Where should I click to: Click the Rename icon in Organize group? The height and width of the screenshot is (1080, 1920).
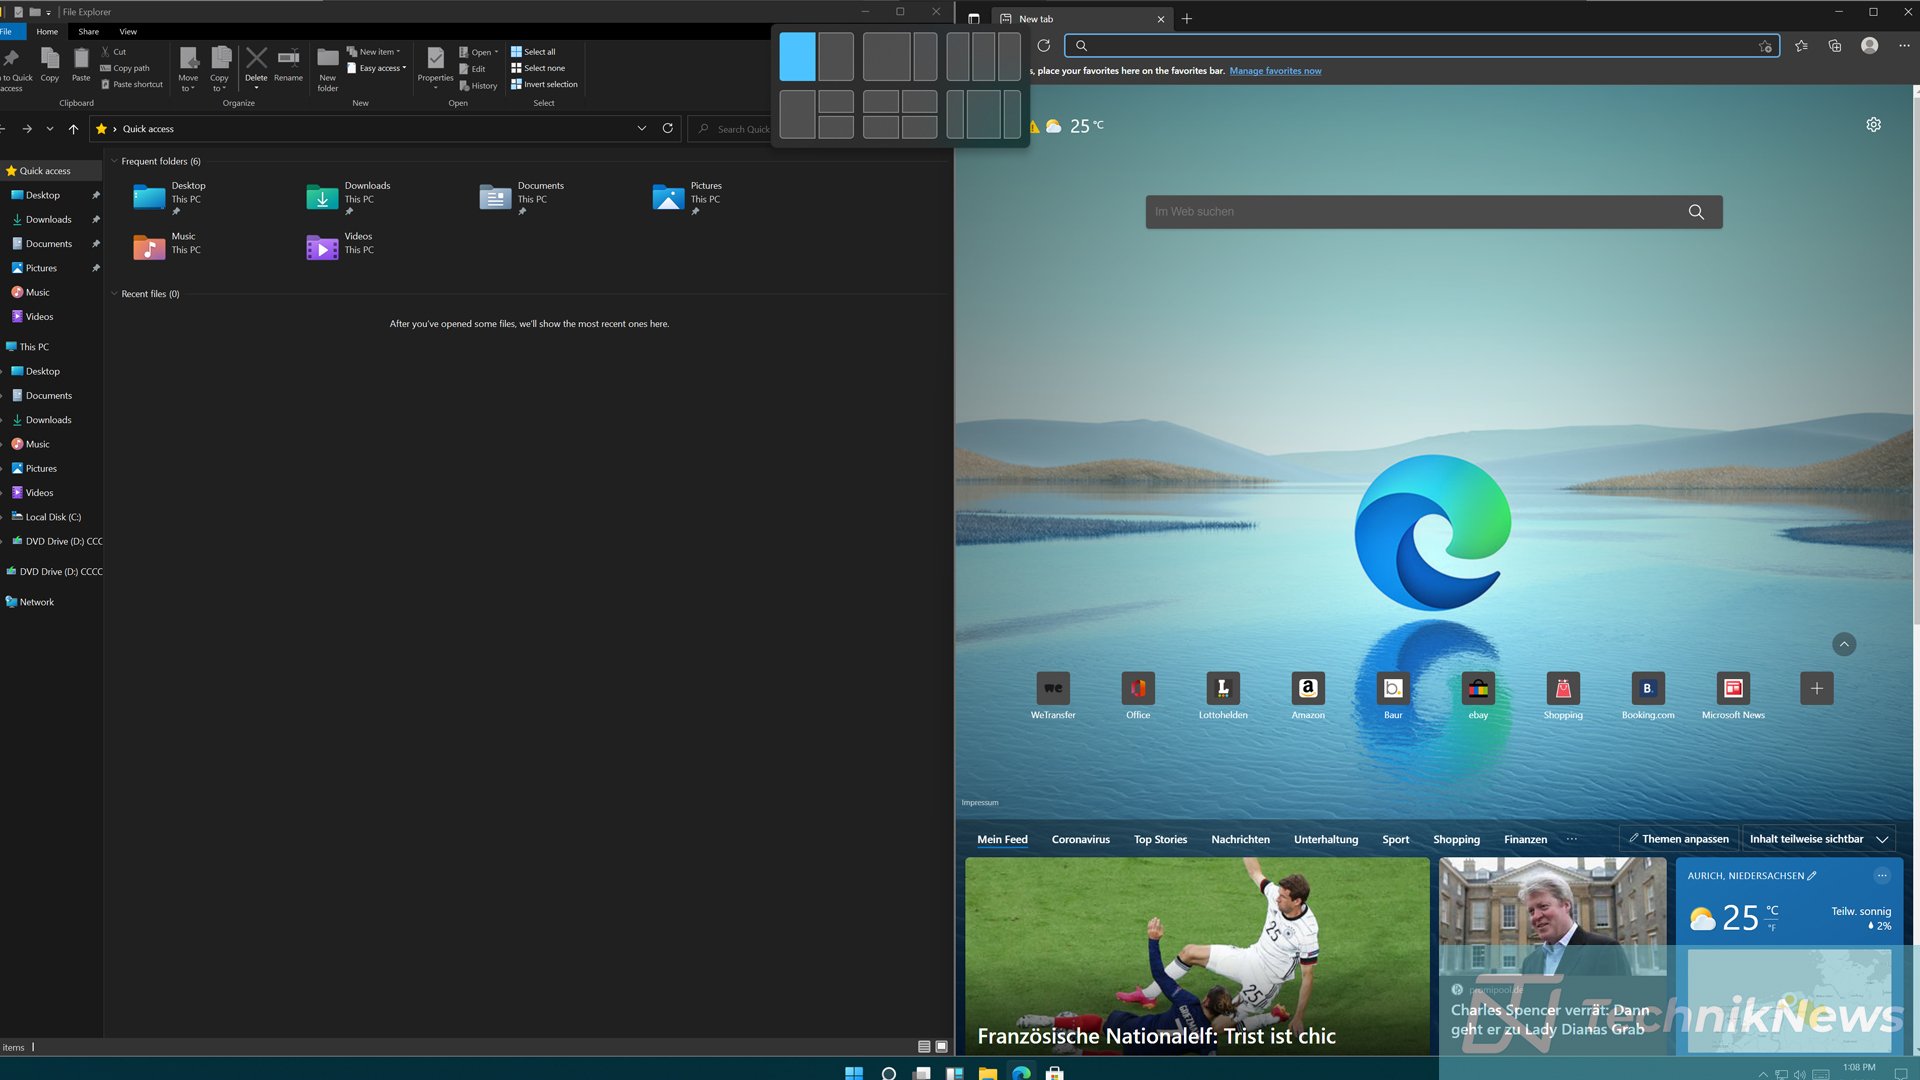288,64
